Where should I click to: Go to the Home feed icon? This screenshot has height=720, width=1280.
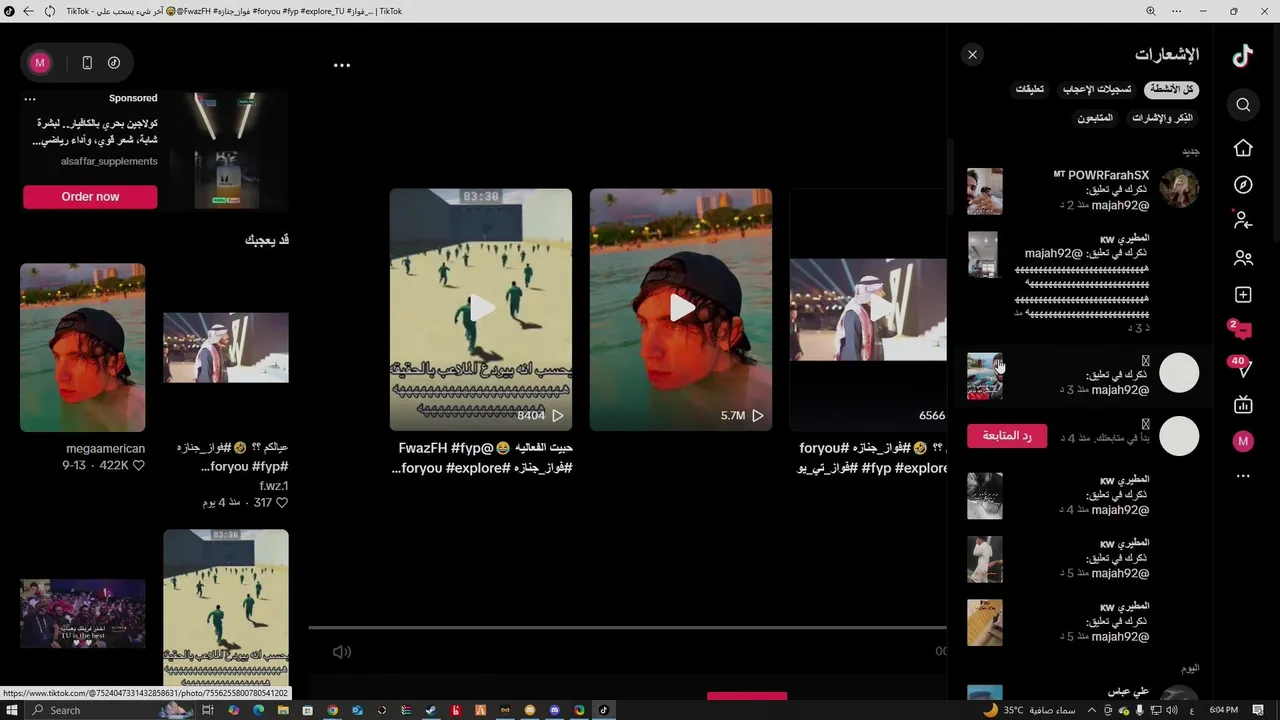pos(1243,148)
